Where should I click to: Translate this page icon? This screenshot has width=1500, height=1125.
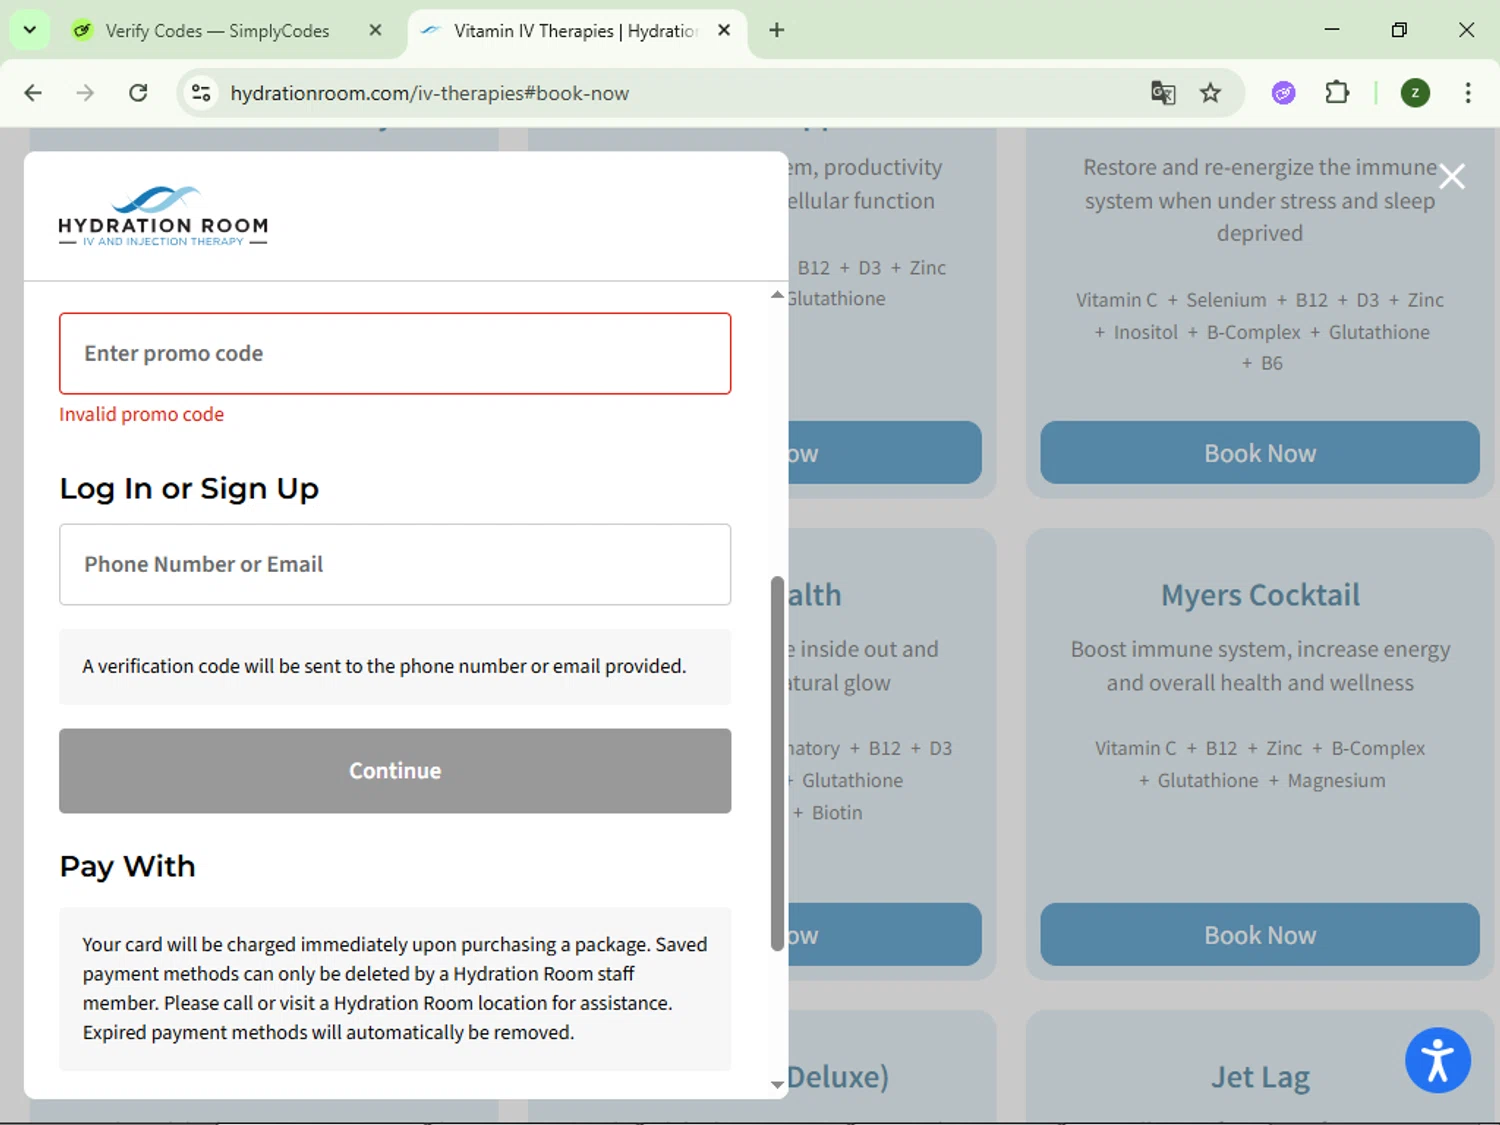(1162, 93)
